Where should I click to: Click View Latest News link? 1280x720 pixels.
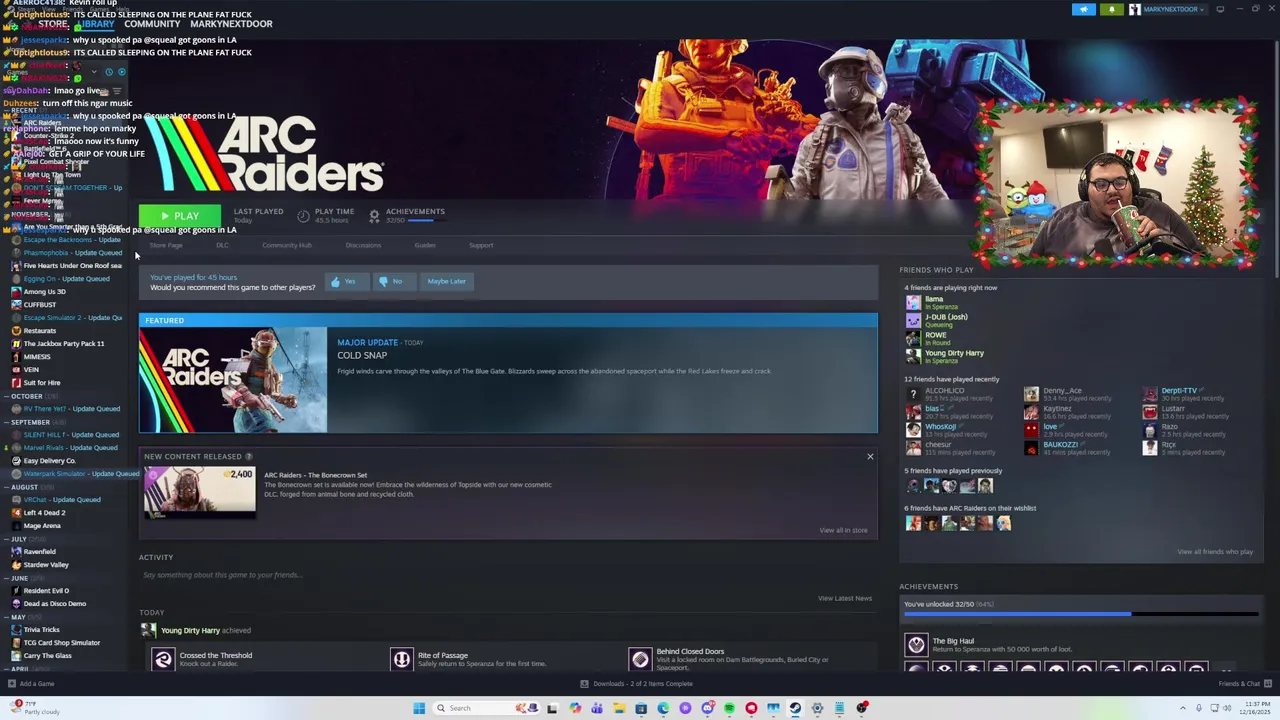pos(845,598)
